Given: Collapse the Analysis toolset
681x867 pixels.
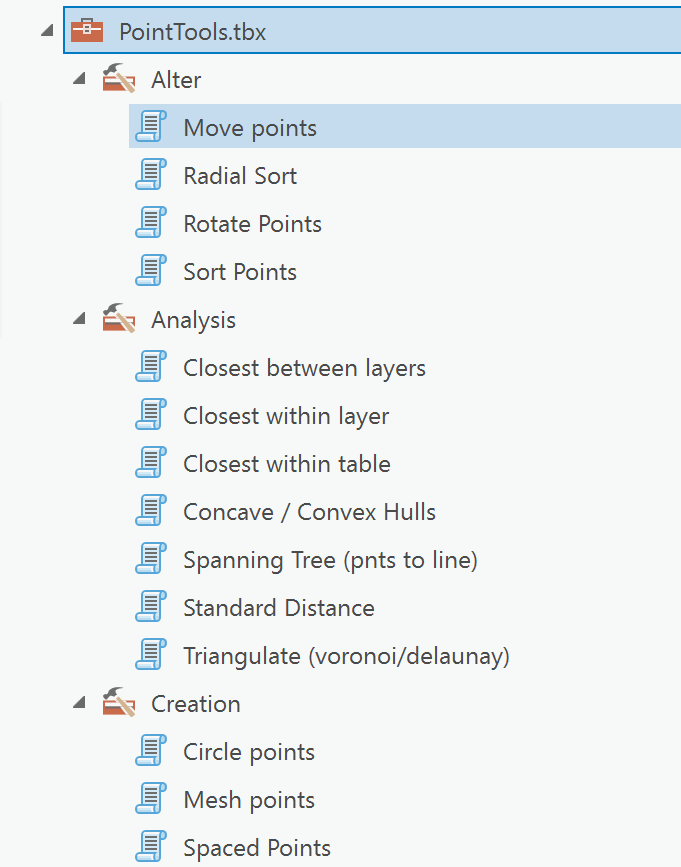Looking at the screenshot, I should pyautogui.click(x=80, y=318).
